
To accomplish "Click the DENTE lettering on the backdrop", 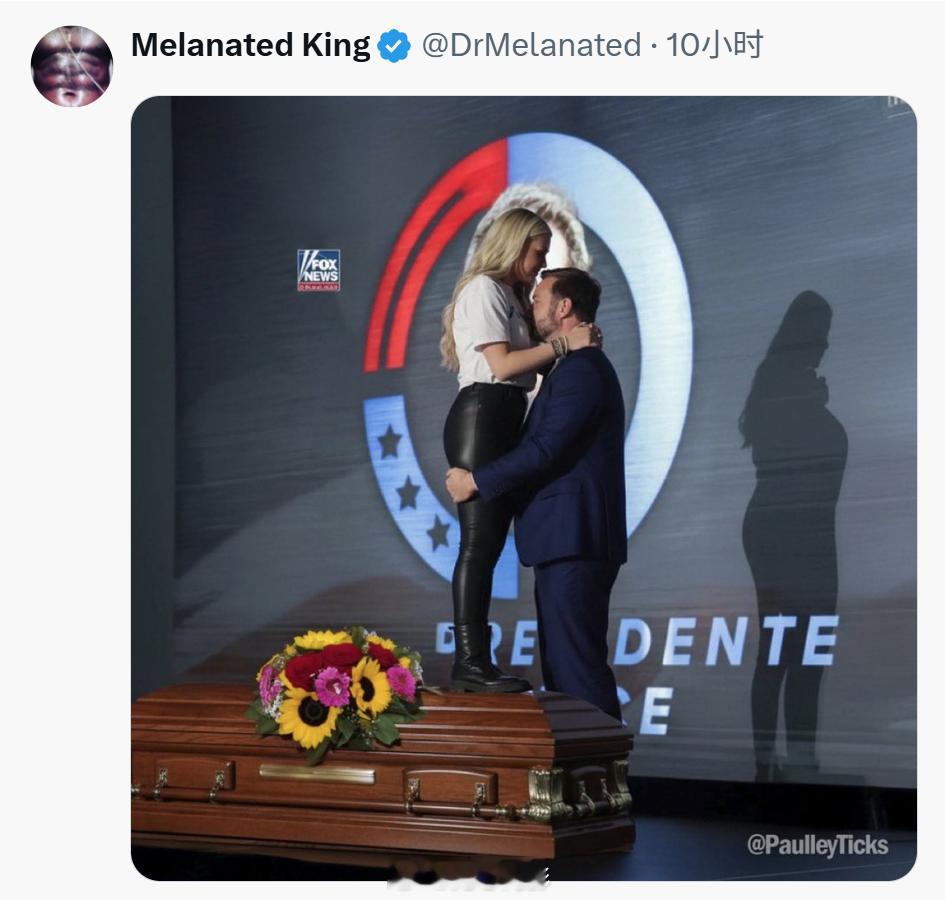I will tap(725, 642).
